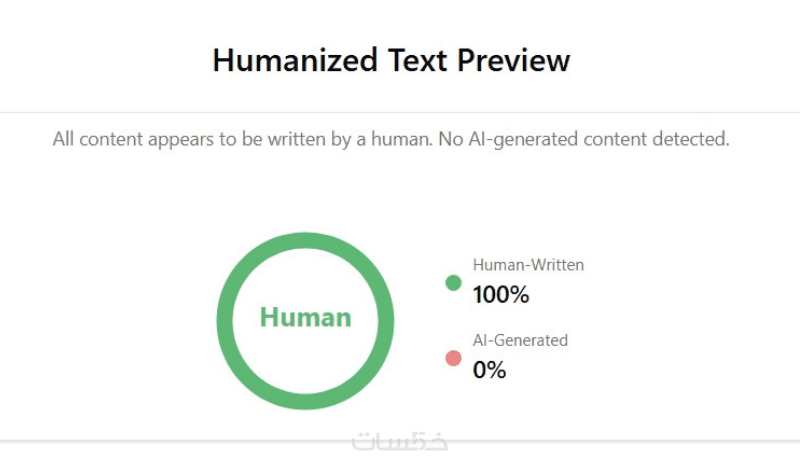Click the 0% AI-generated score value

tap(489, 370)
